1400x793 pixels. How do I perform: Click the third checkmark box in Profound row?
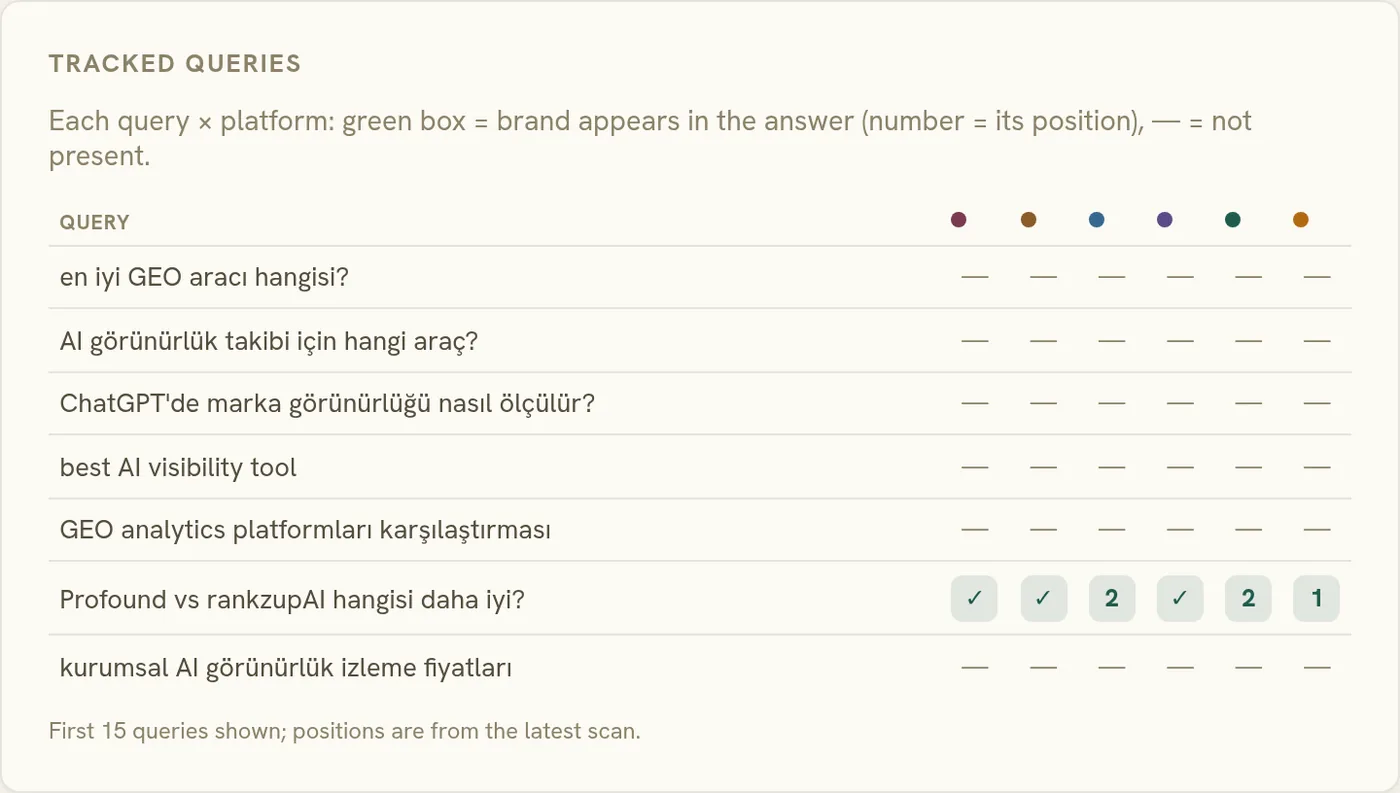click(x=1180, y=599)
